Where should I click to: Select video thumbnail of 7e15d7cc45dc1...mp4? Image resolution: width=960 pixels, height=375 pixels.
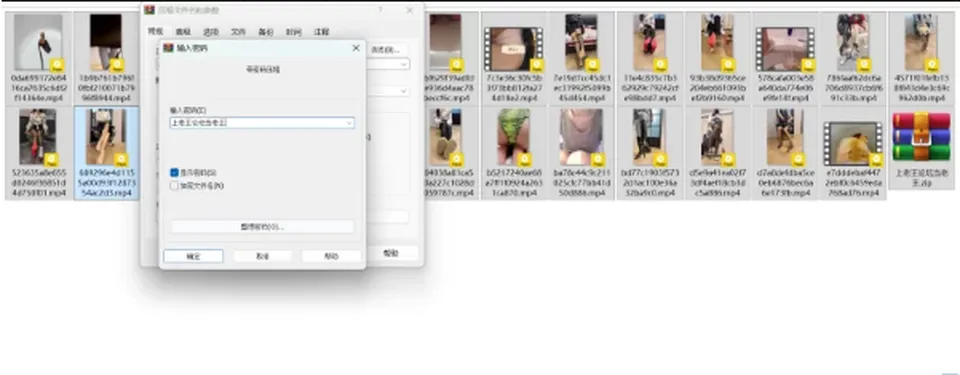(581, 43)
